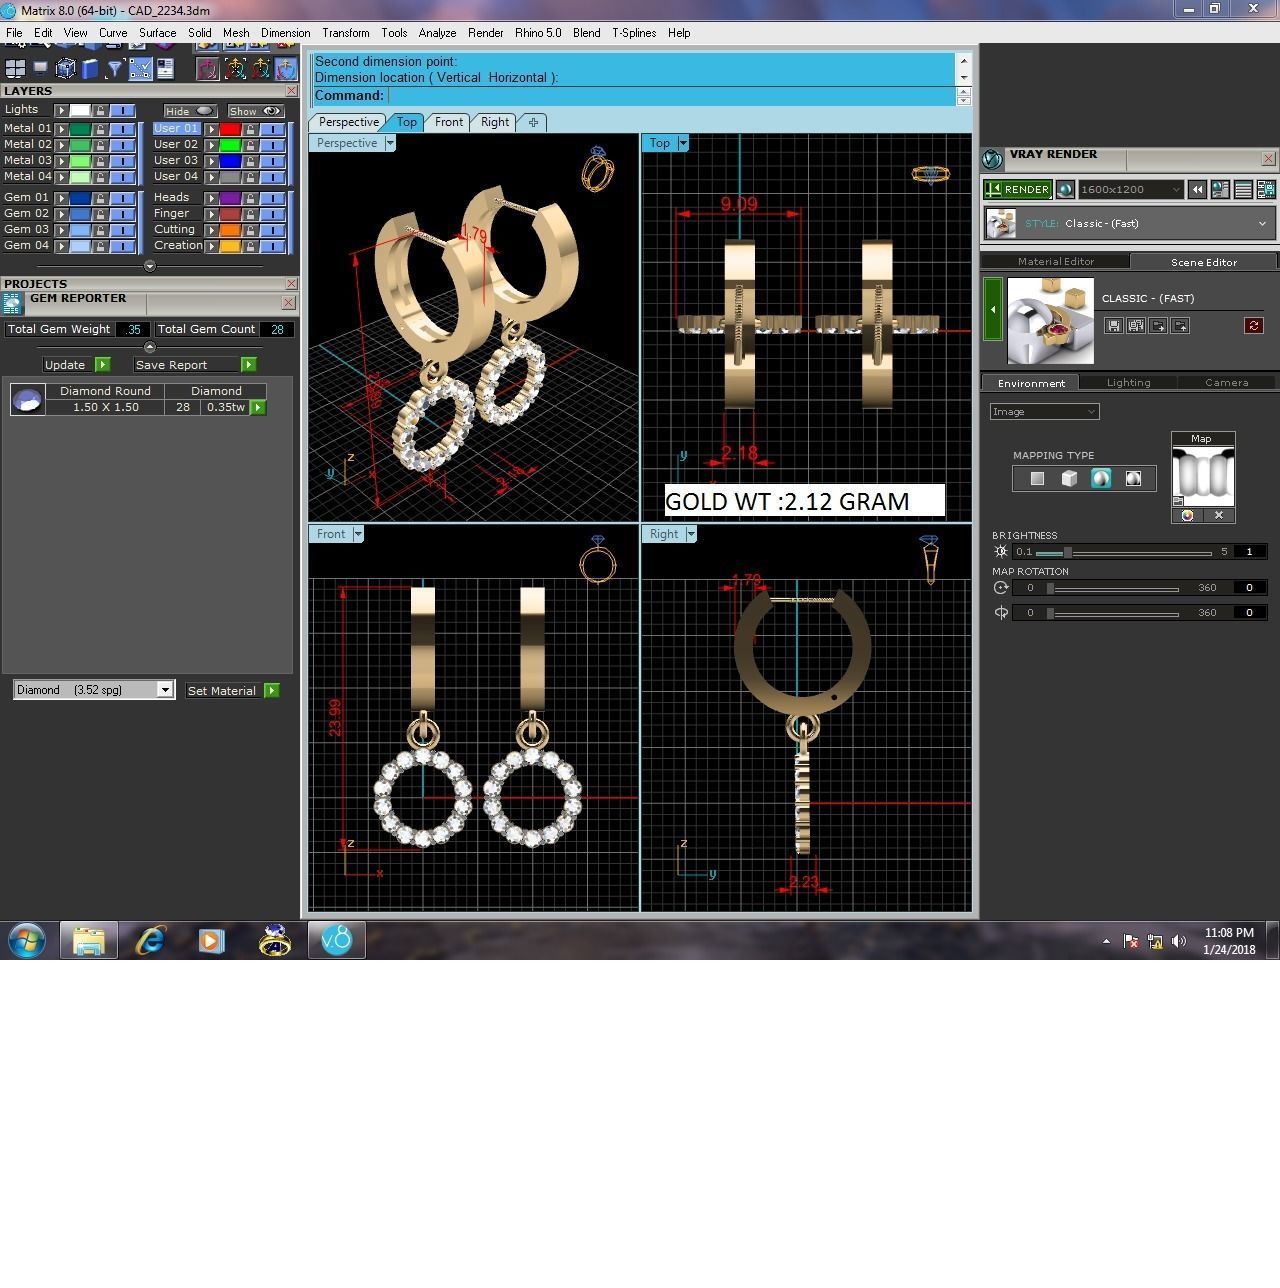Viewport: 1280px width, 1288px height.
Task: Click the red refresh scene icon
Action: (1253, 326)
